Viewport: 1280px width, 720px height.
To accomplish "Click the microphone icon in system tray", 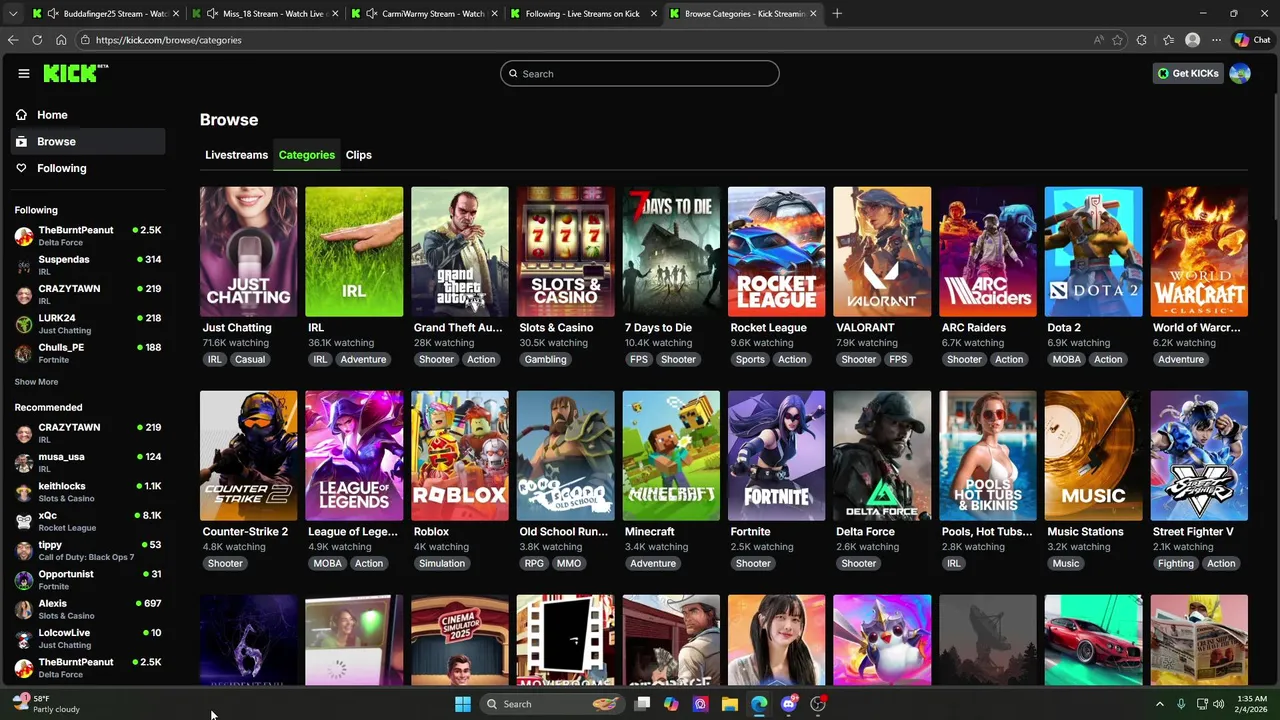I will 1181,704.
